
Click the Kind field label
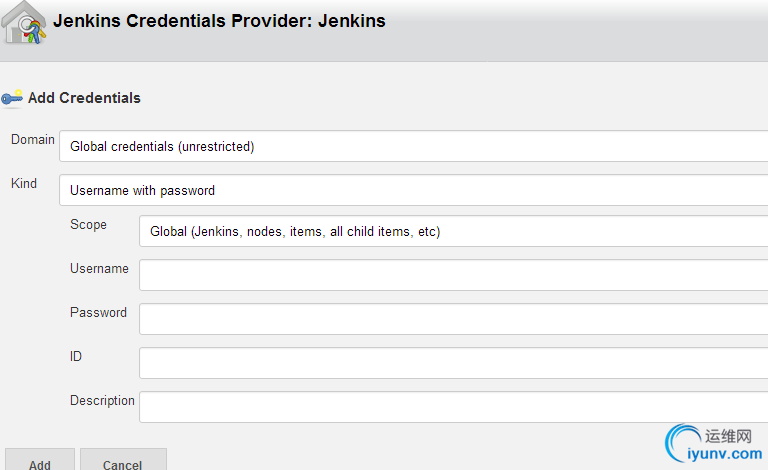click(x=24, y=183)
